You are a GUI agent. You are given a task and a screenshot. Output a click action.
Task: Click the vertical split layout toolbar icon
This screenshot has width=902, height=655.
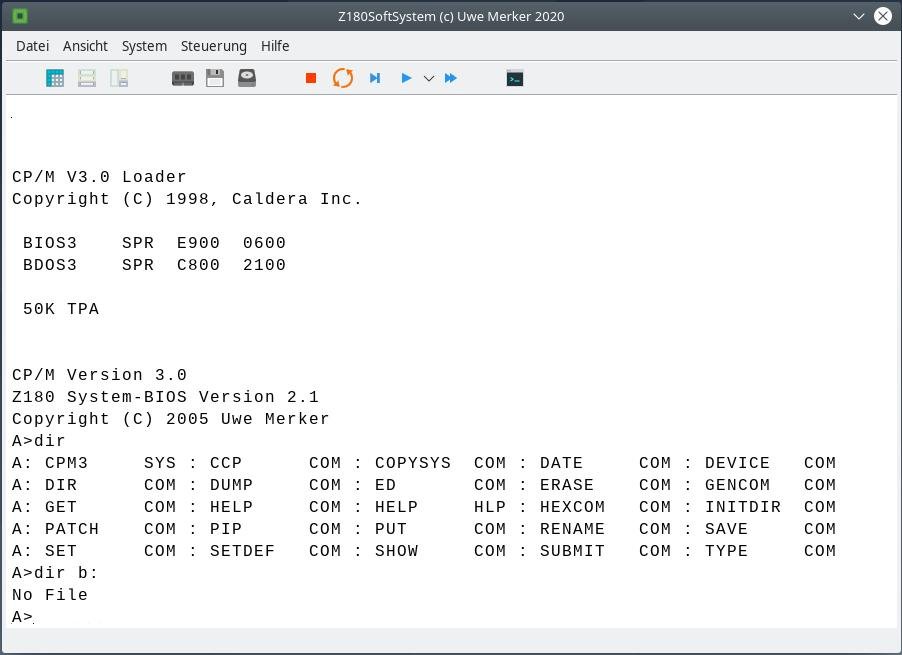119,78
